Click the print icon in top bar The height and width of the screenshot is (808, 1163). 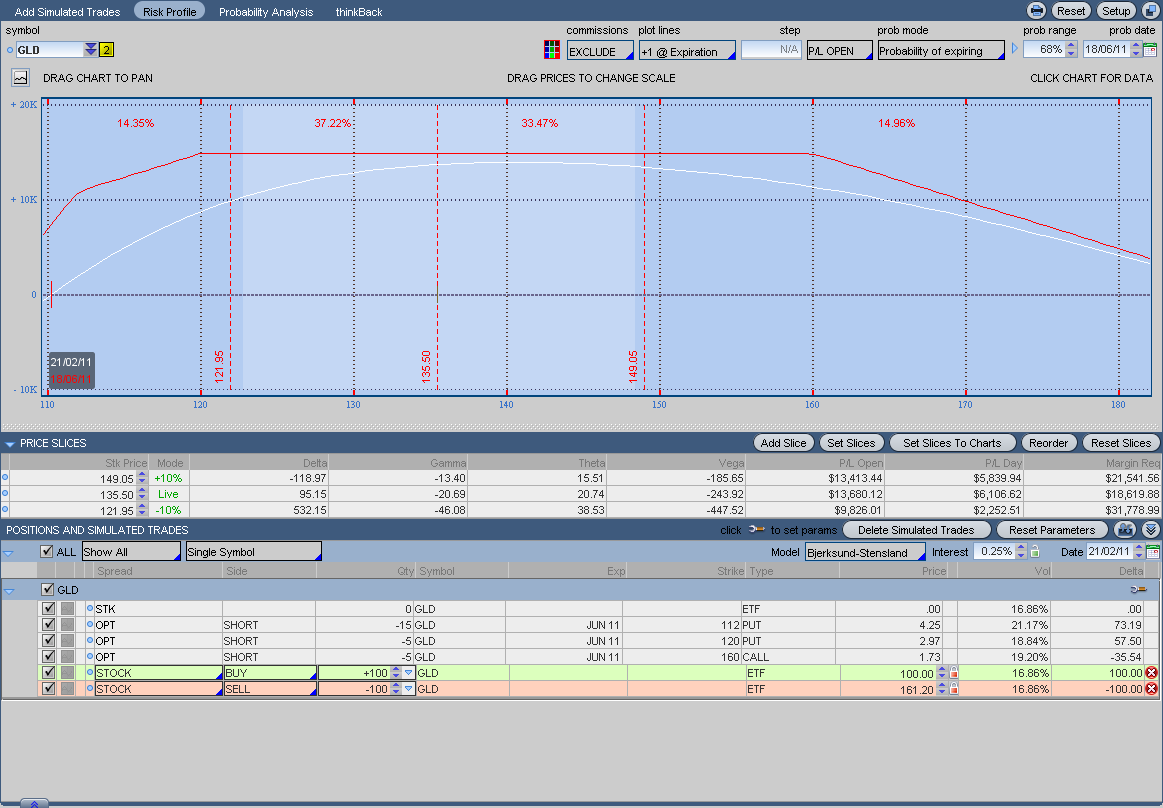pos(1037,11)
